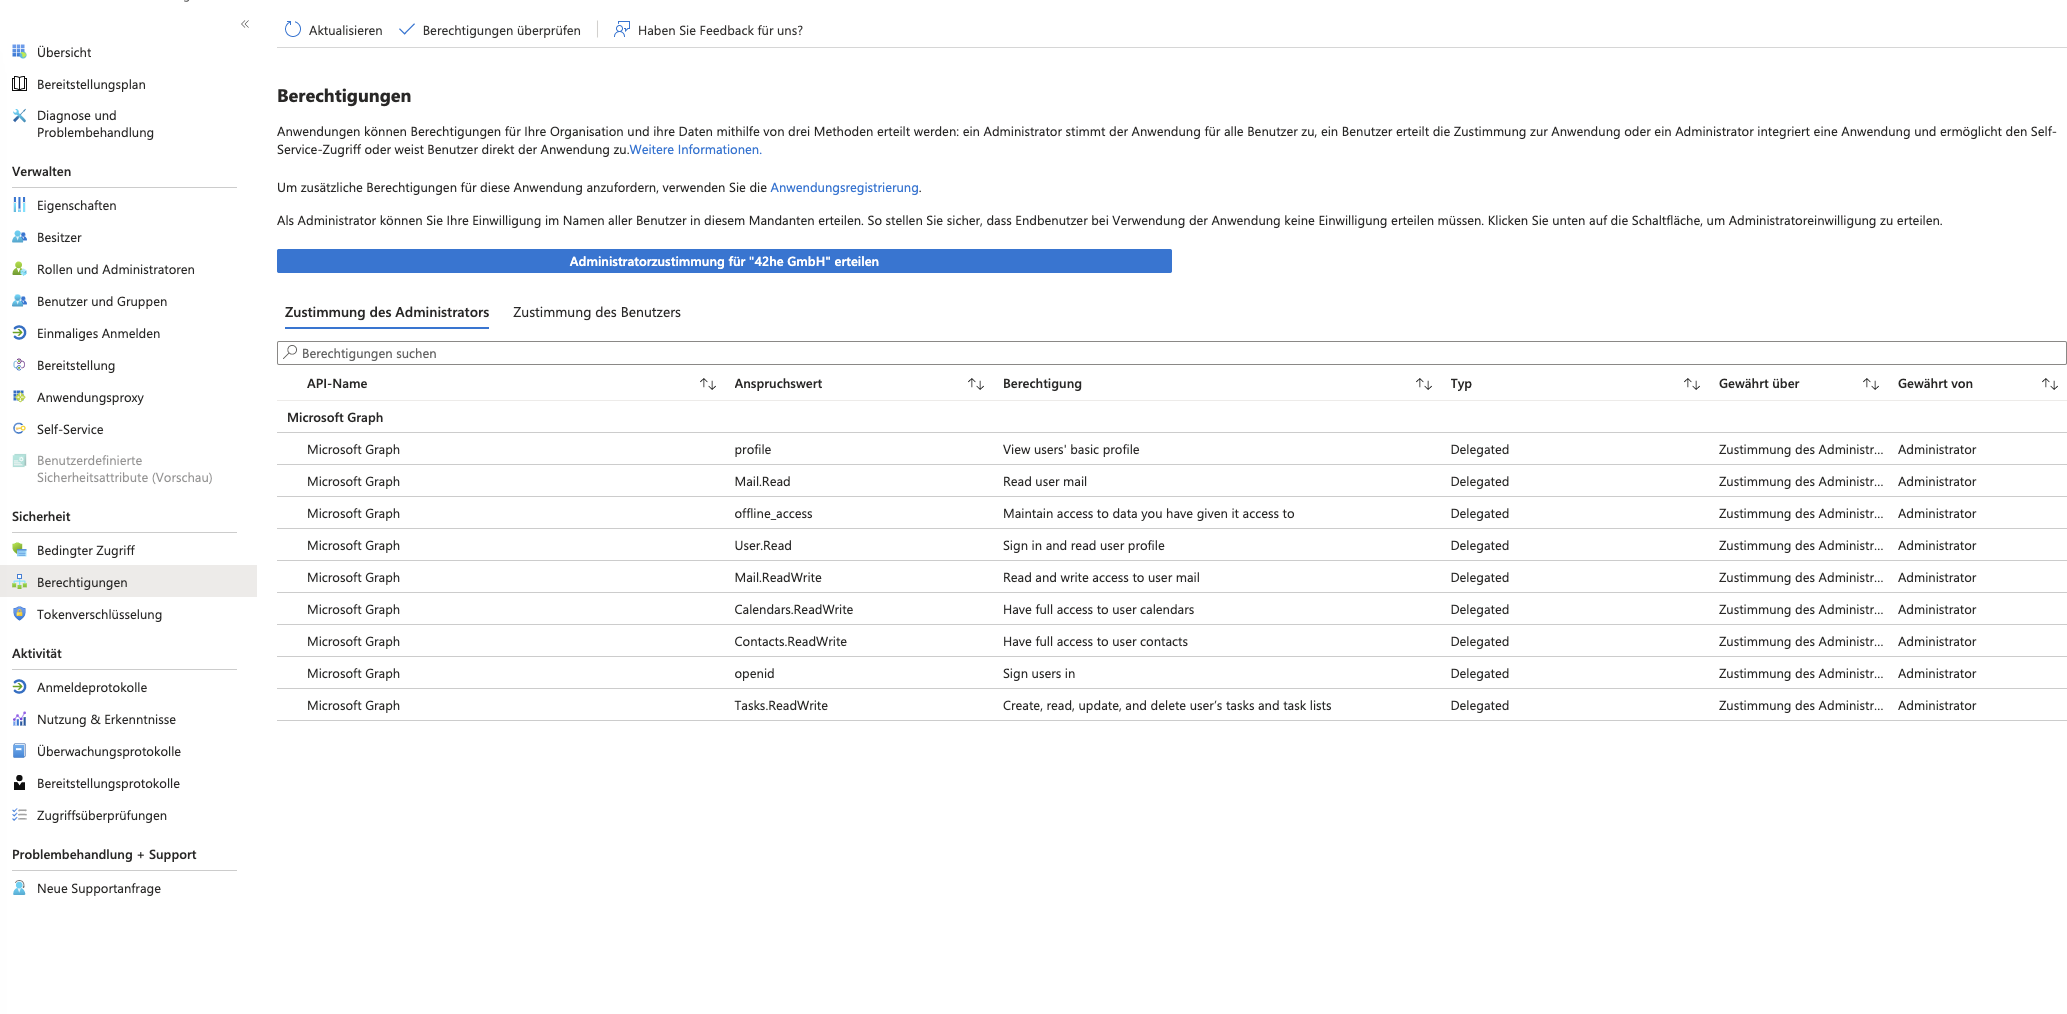The height and width of the screenshot is (1014, 2067).
Task: Select the offline_access claim value
Action: click(773, 513)
